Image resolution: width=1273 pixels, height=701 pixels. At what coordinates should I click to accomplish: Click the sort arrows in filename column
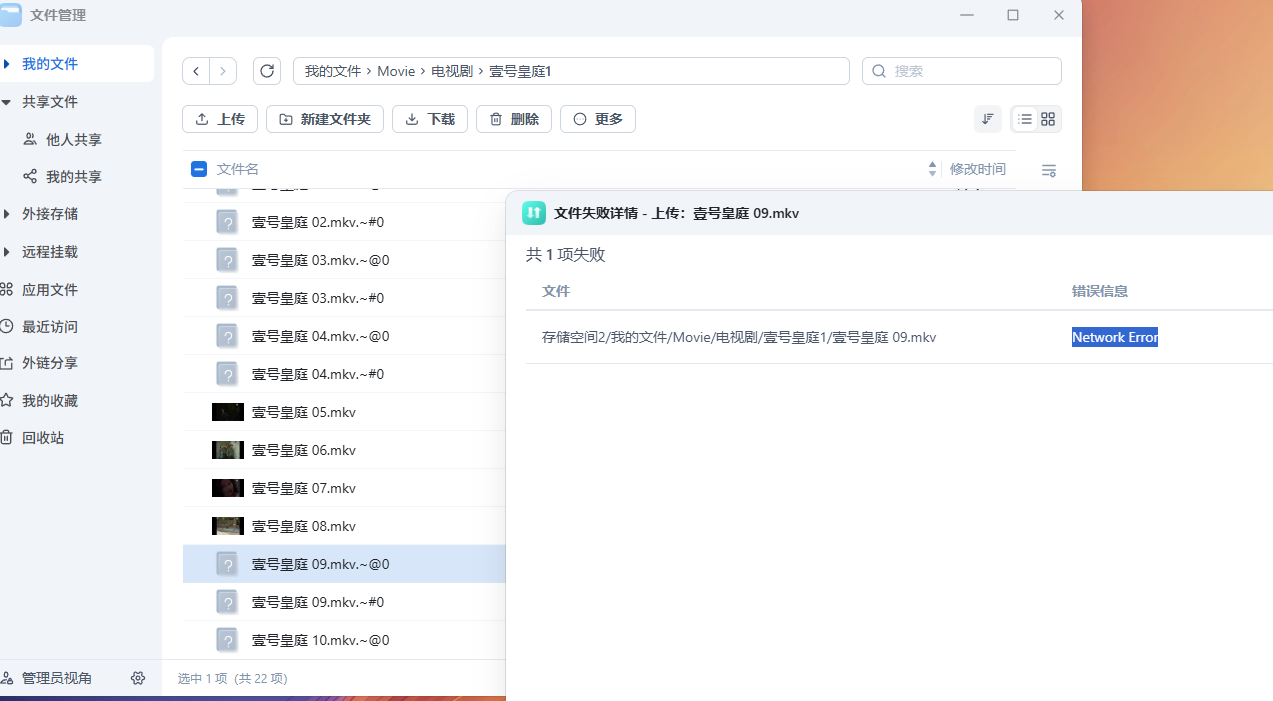tap(932, 169)
